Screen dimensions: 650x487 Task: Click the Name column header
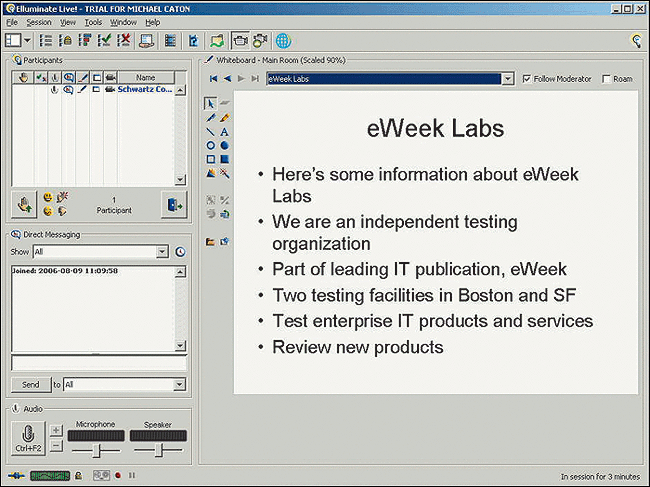click(146, 78)
